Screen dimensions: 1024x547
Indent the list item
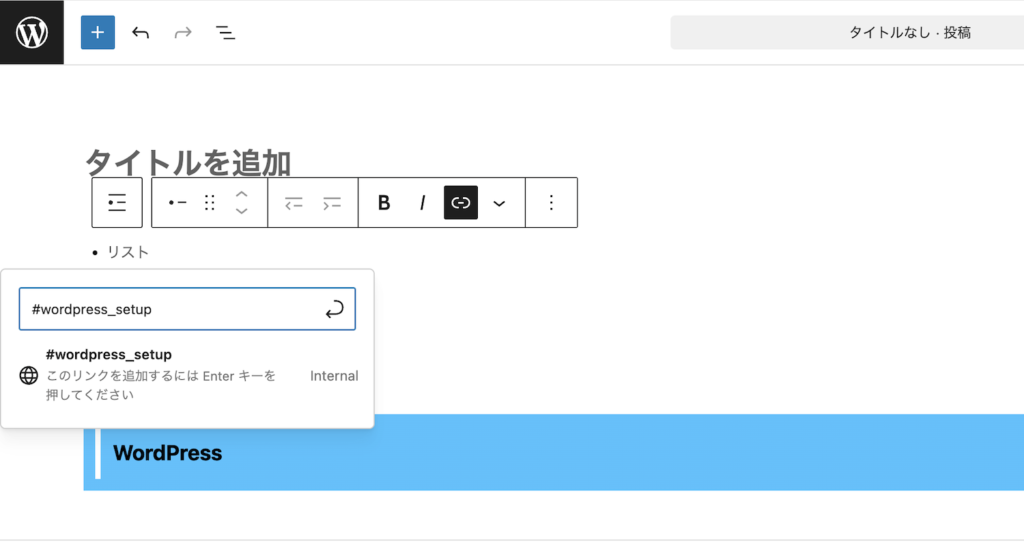tap(332, 203)
